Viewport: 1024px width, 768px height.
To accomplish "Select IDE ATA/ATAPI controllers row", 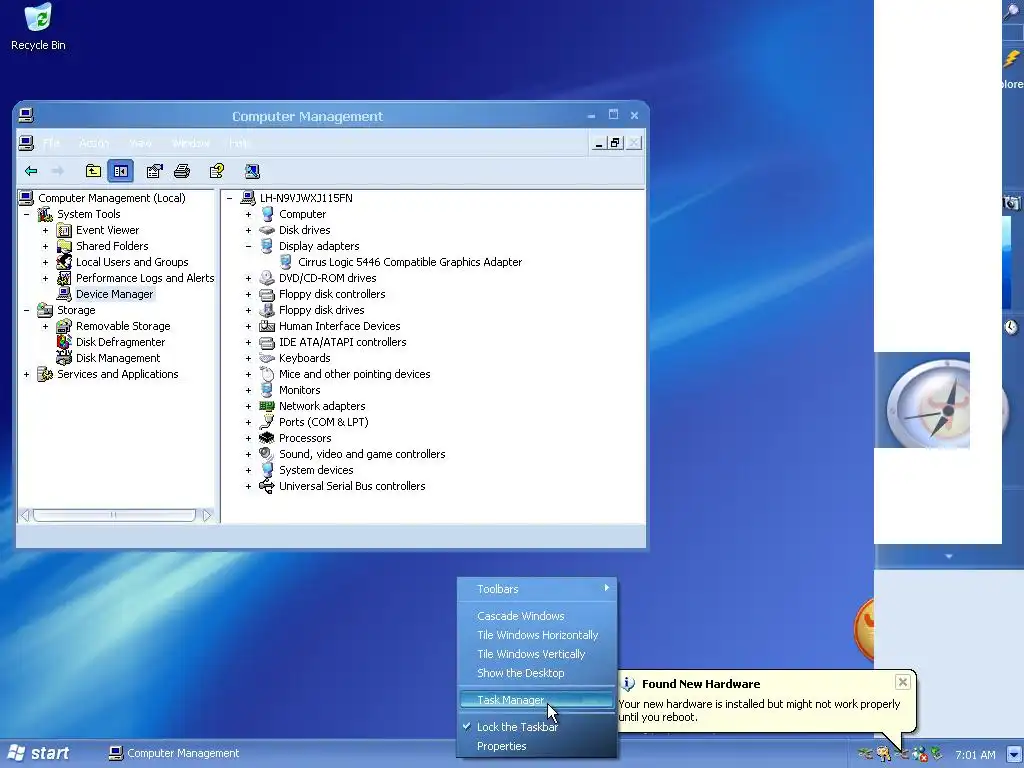I will [x=342, y=342].
